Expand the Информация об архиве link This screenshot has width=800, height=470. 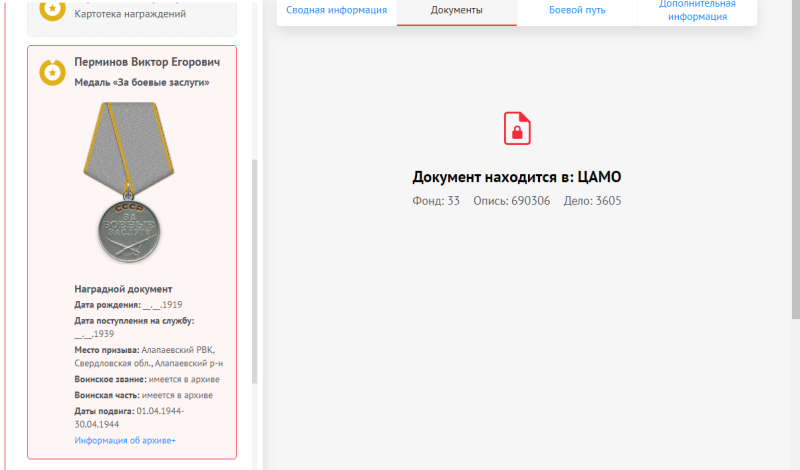[x=125, y=440]
